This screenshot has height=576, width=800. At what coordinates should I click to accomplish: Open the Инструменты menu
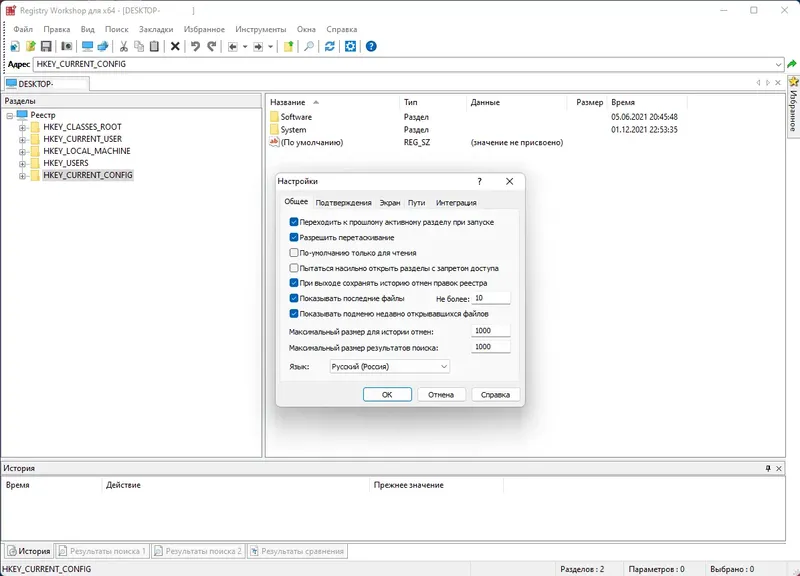[x=261, y=30]
